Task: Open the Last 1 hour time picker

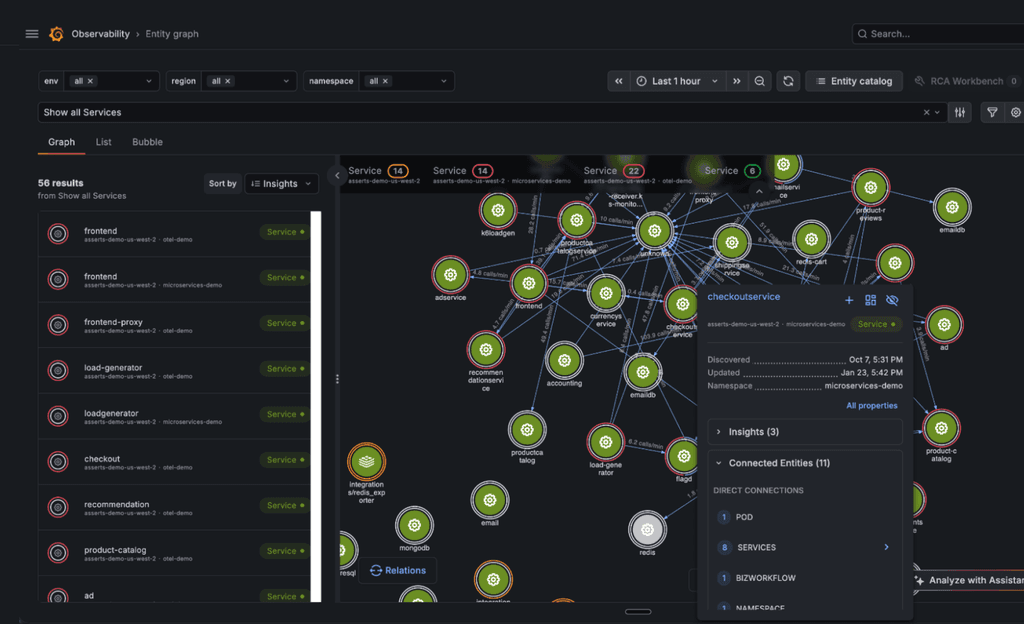Action: pos(677,81)
